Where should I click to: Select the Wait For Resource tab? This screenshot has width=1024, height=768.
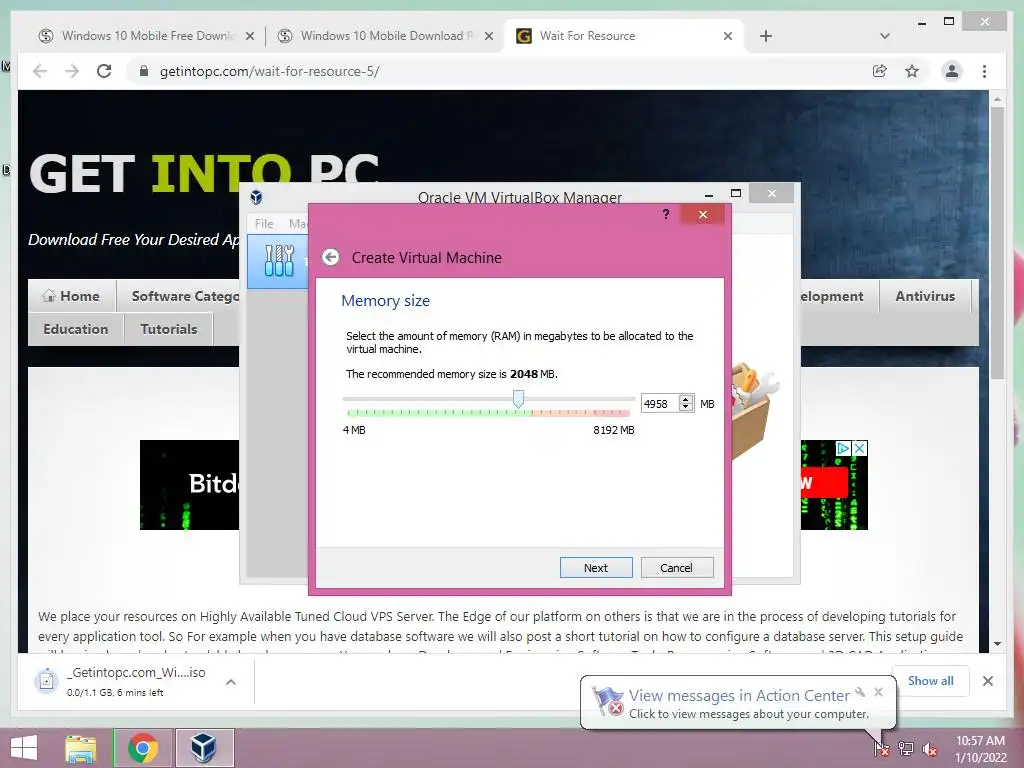tap(587, 36)
